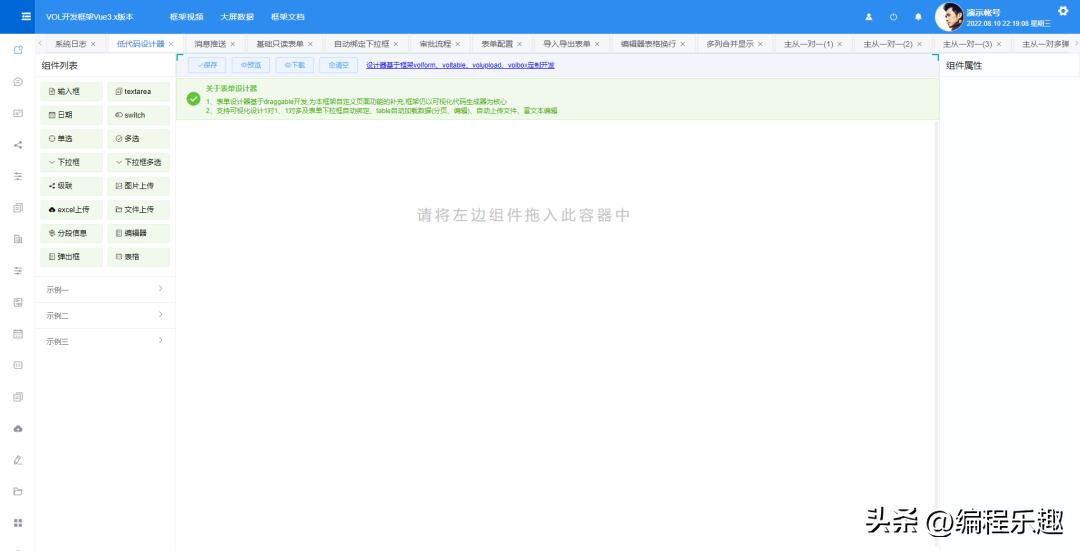Switch to the 主从一对一(2) tab

point(888,44)
